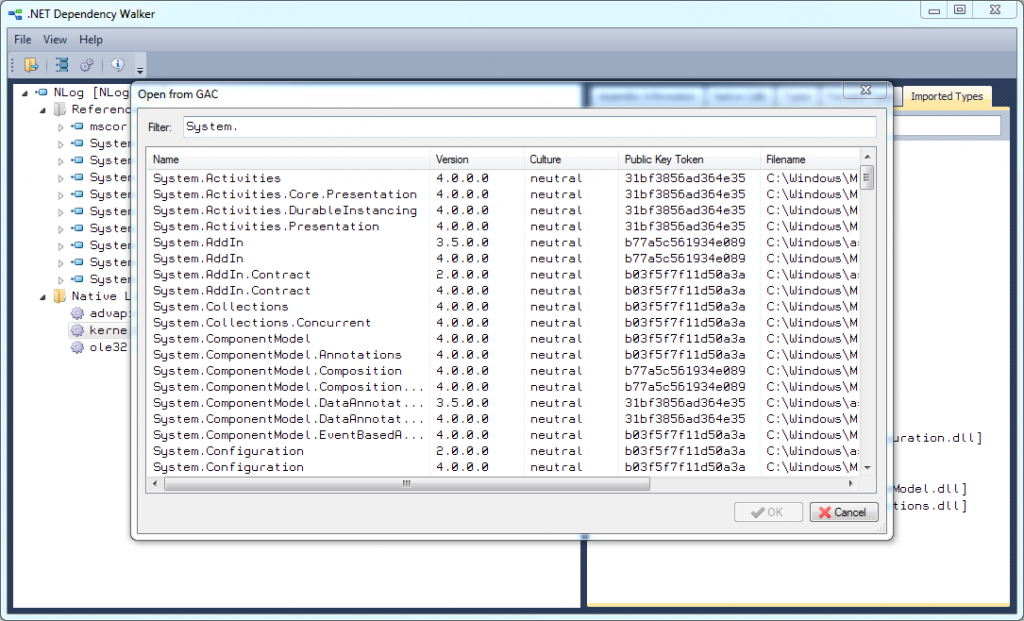Select System.AddIn.Contract version 4.0.0.0 row
1024x621 pixels.
tap(504, 291)
